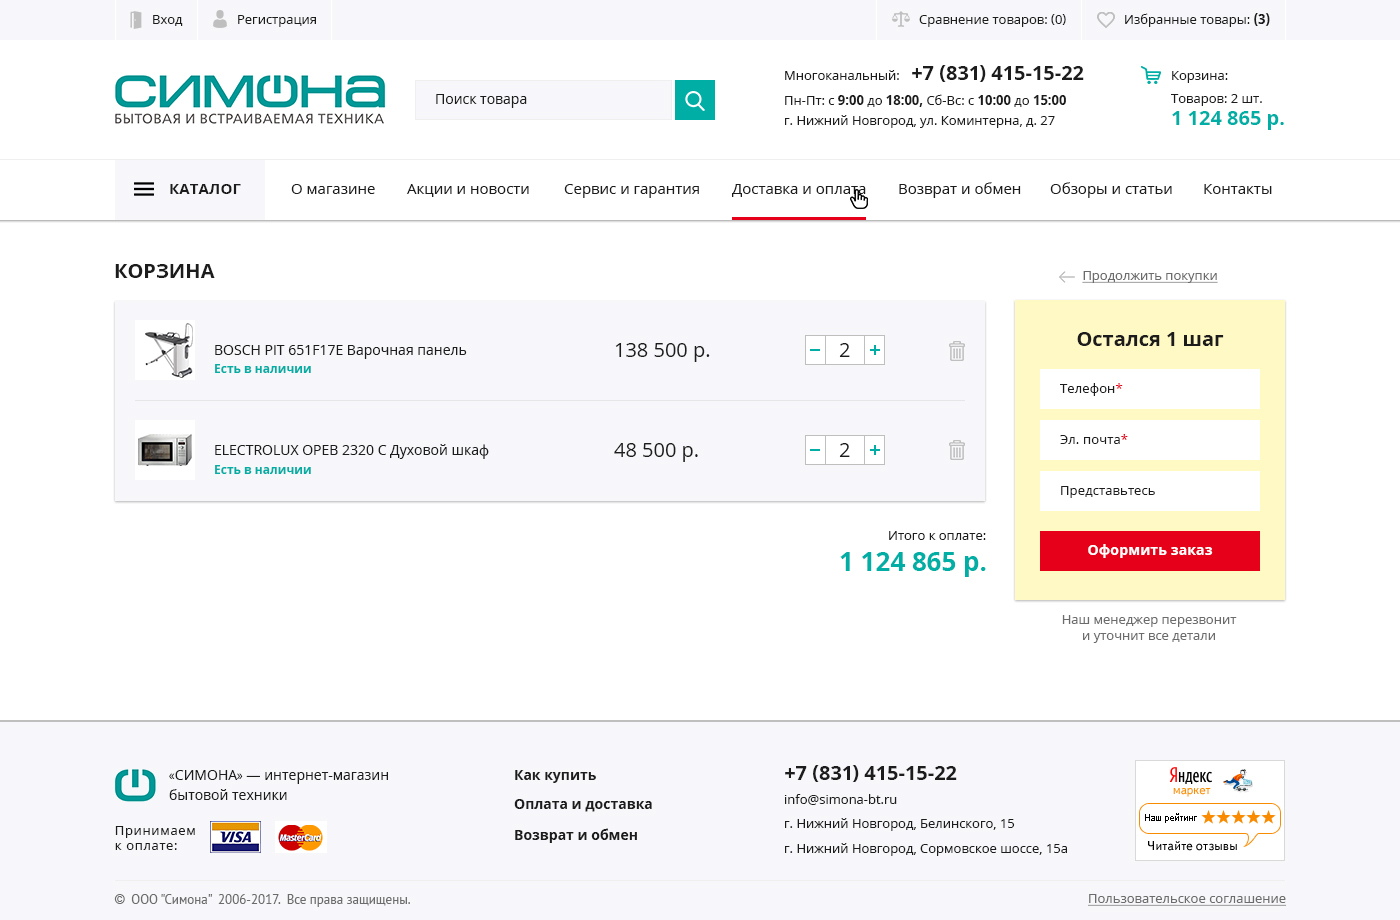The image size is (1400, 920).
Task: Click the favorites heart icon
Action: coord(1106,19)
